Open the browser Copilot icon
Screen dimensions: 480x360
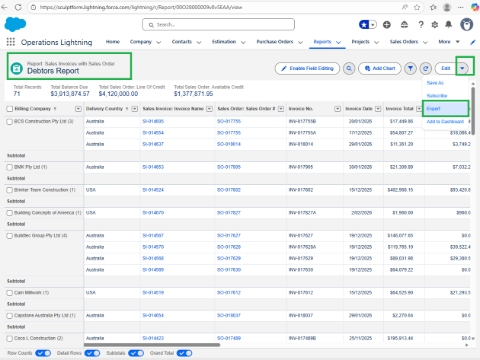(475, 7)
